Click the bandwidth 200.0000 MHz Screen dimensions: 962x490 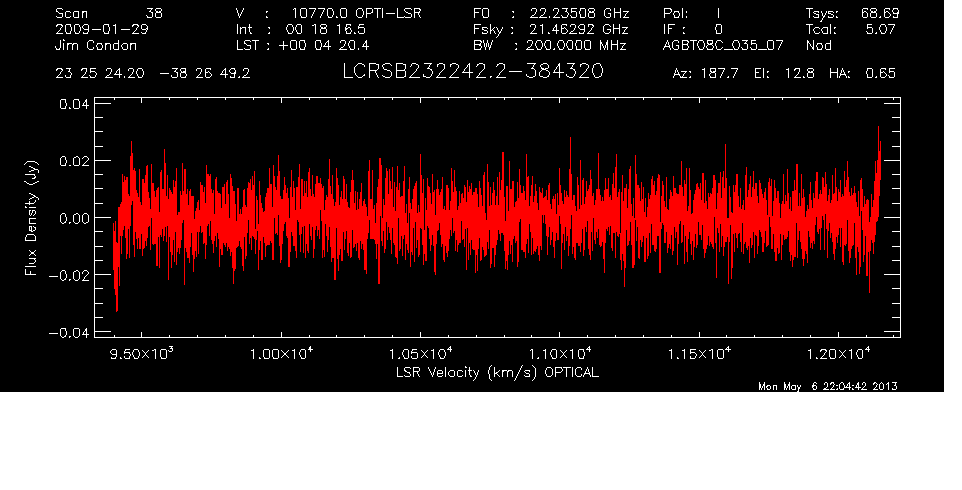(576, 45)
